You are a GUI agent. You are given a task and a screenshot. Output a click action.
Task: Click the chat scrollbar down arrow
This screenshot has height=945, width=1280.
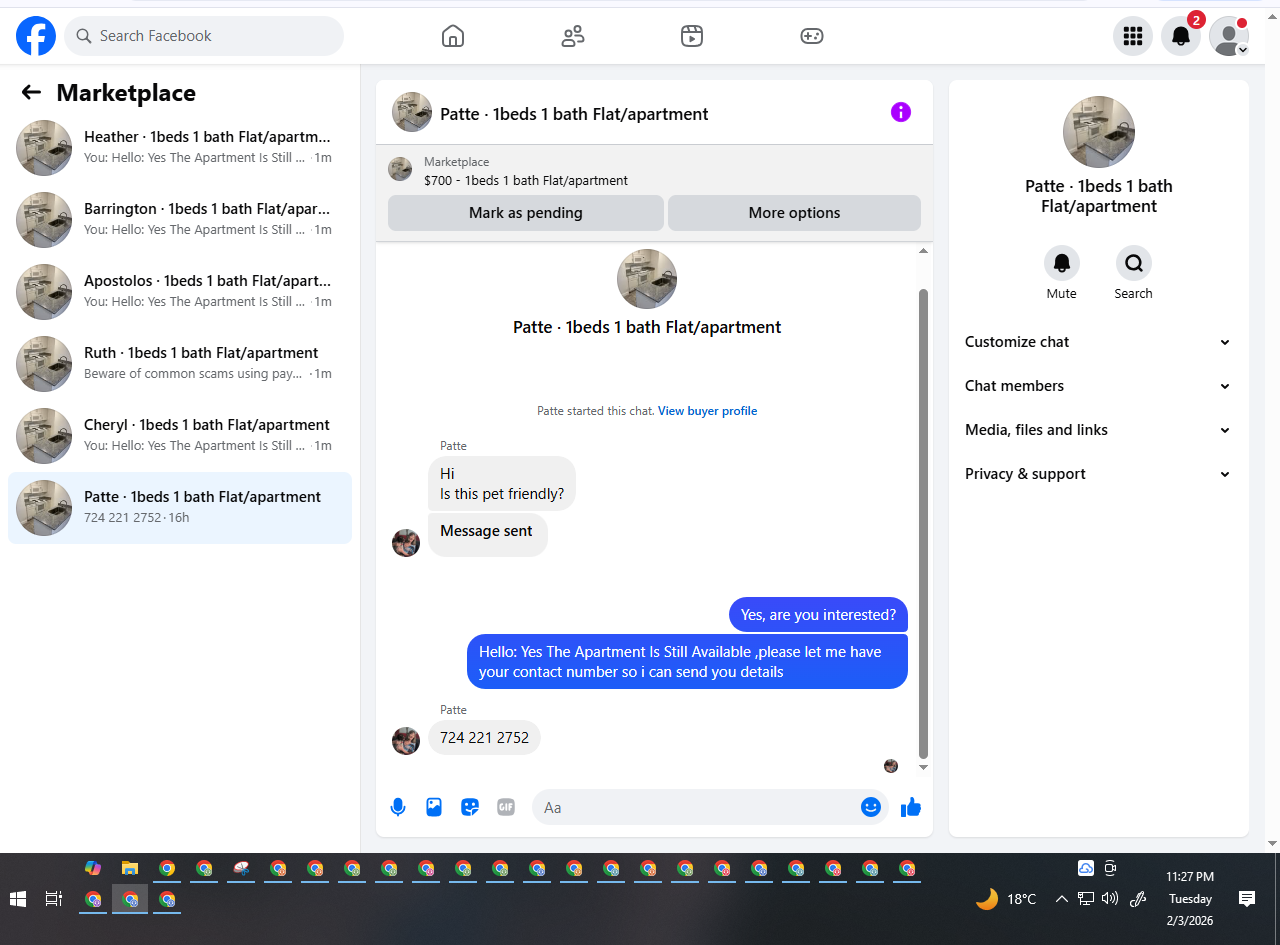pos(924,767)
